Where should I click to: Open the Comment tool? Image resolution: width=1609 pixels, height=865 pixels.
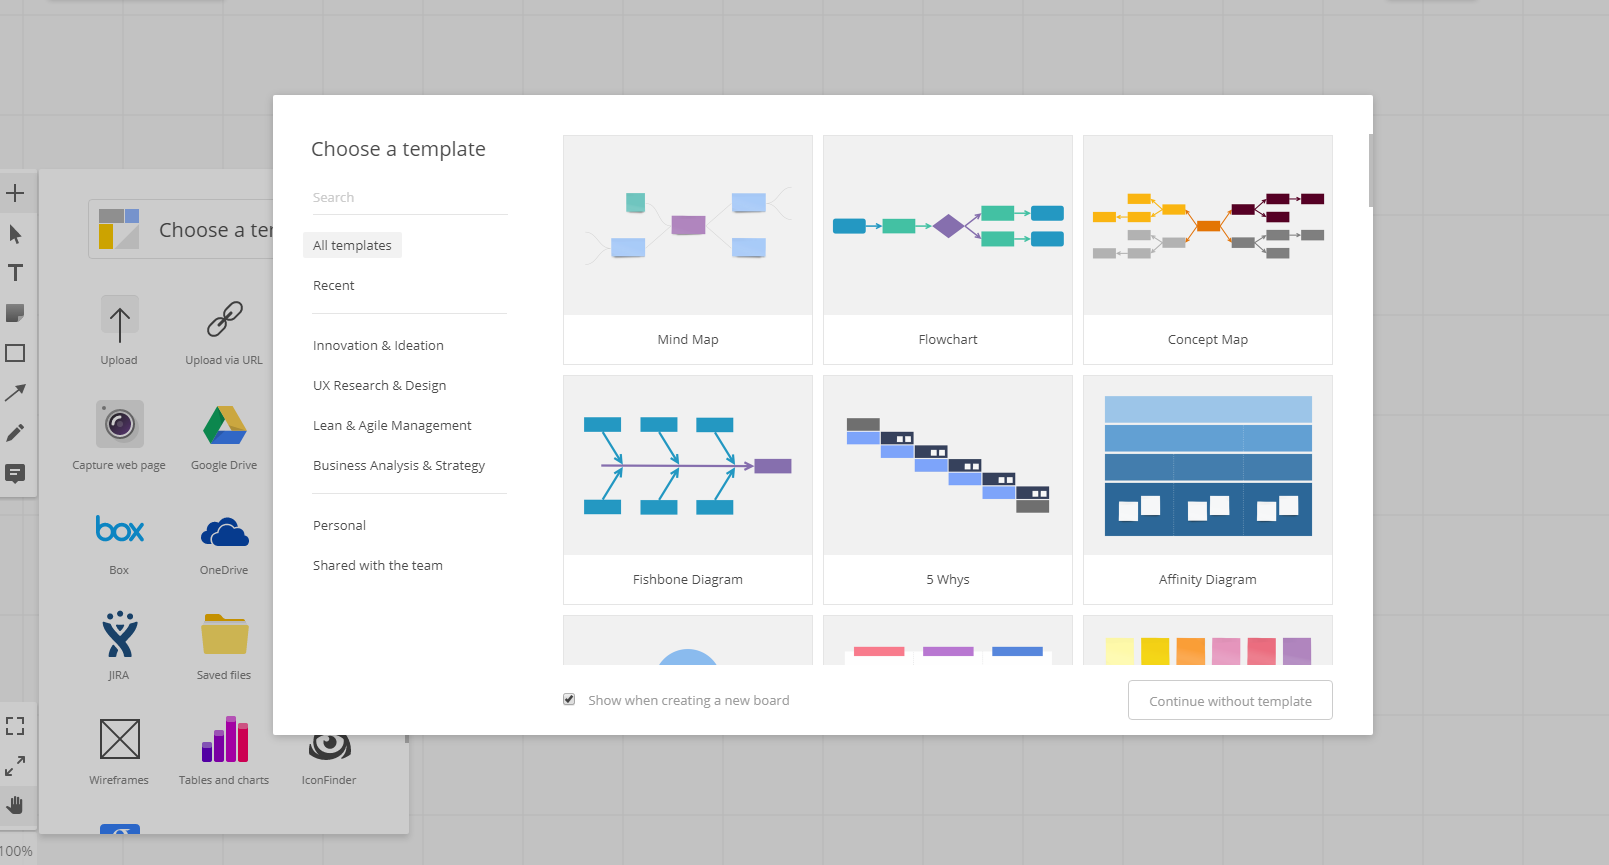tap(15, 473)
